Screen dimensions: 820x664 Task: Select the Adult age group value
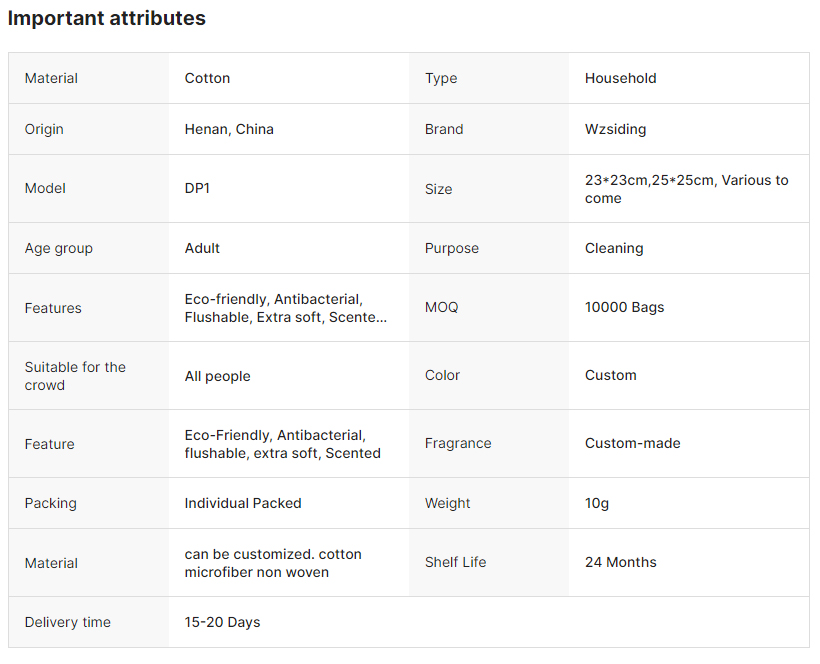202,248
